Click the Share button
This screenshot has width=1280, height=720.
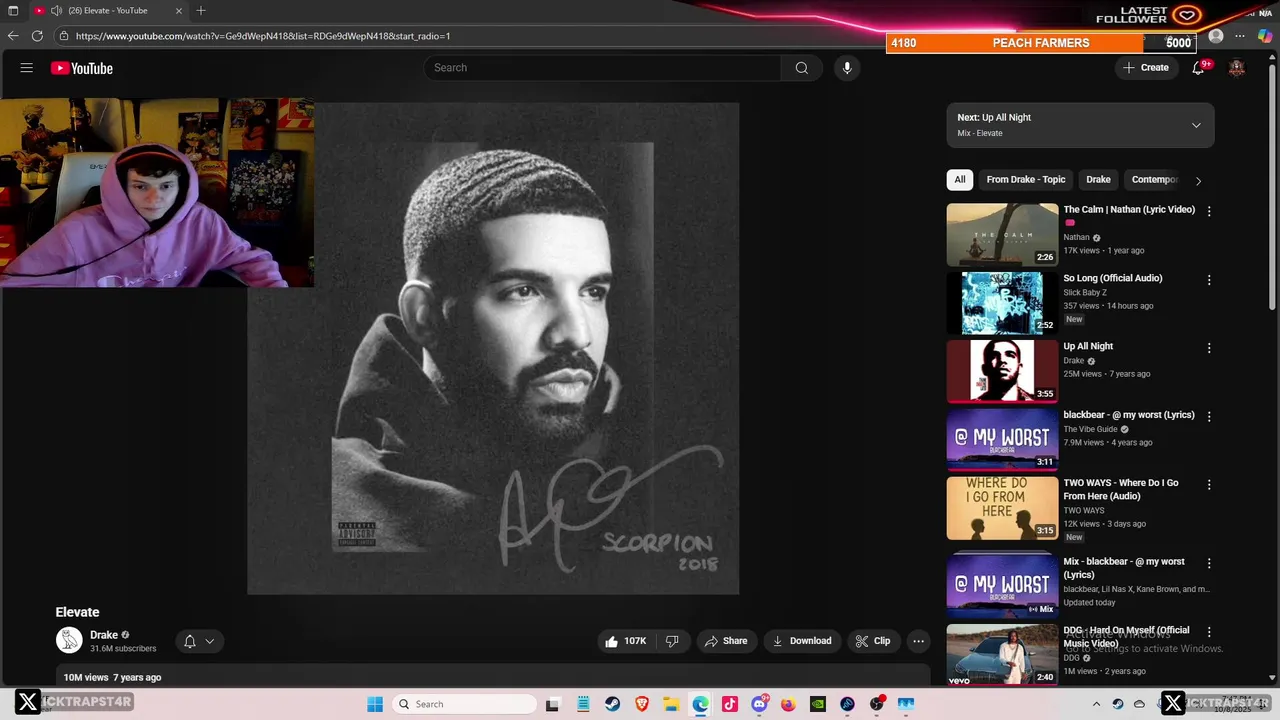(x=726, y=641)
